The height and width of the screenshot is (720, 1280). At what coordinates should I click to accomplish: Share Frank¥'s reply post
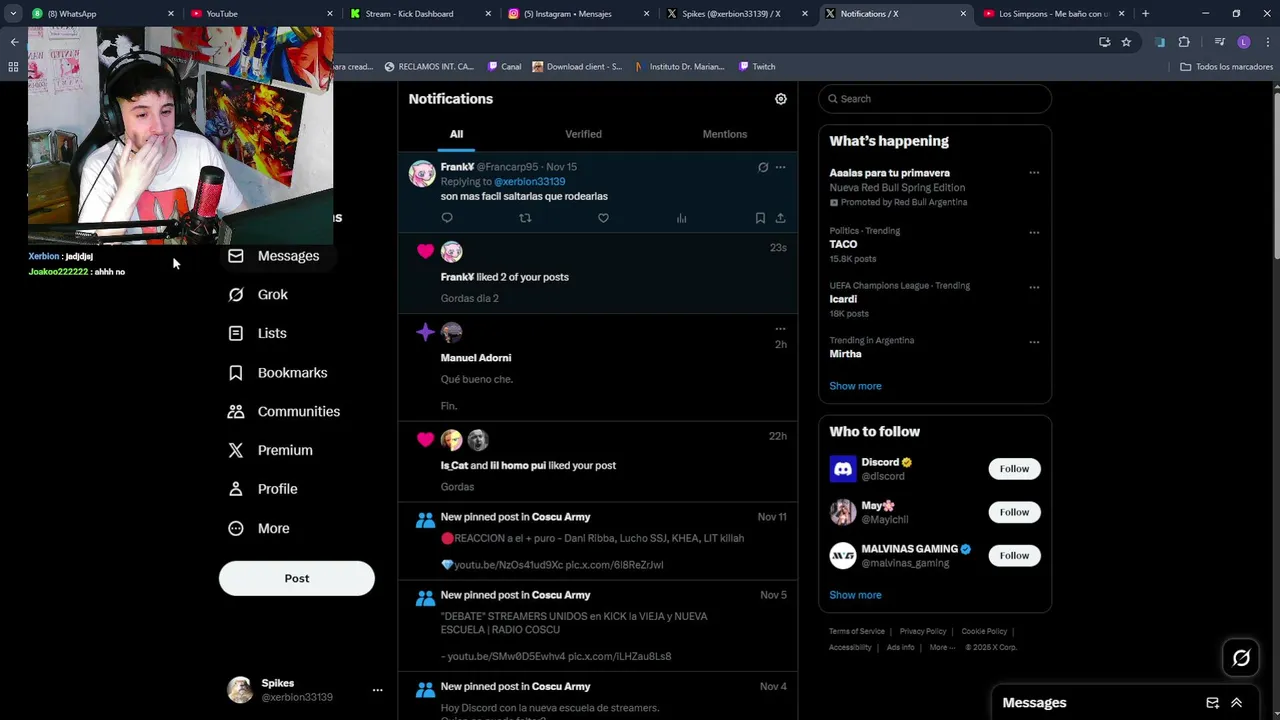tap(780, 218)
